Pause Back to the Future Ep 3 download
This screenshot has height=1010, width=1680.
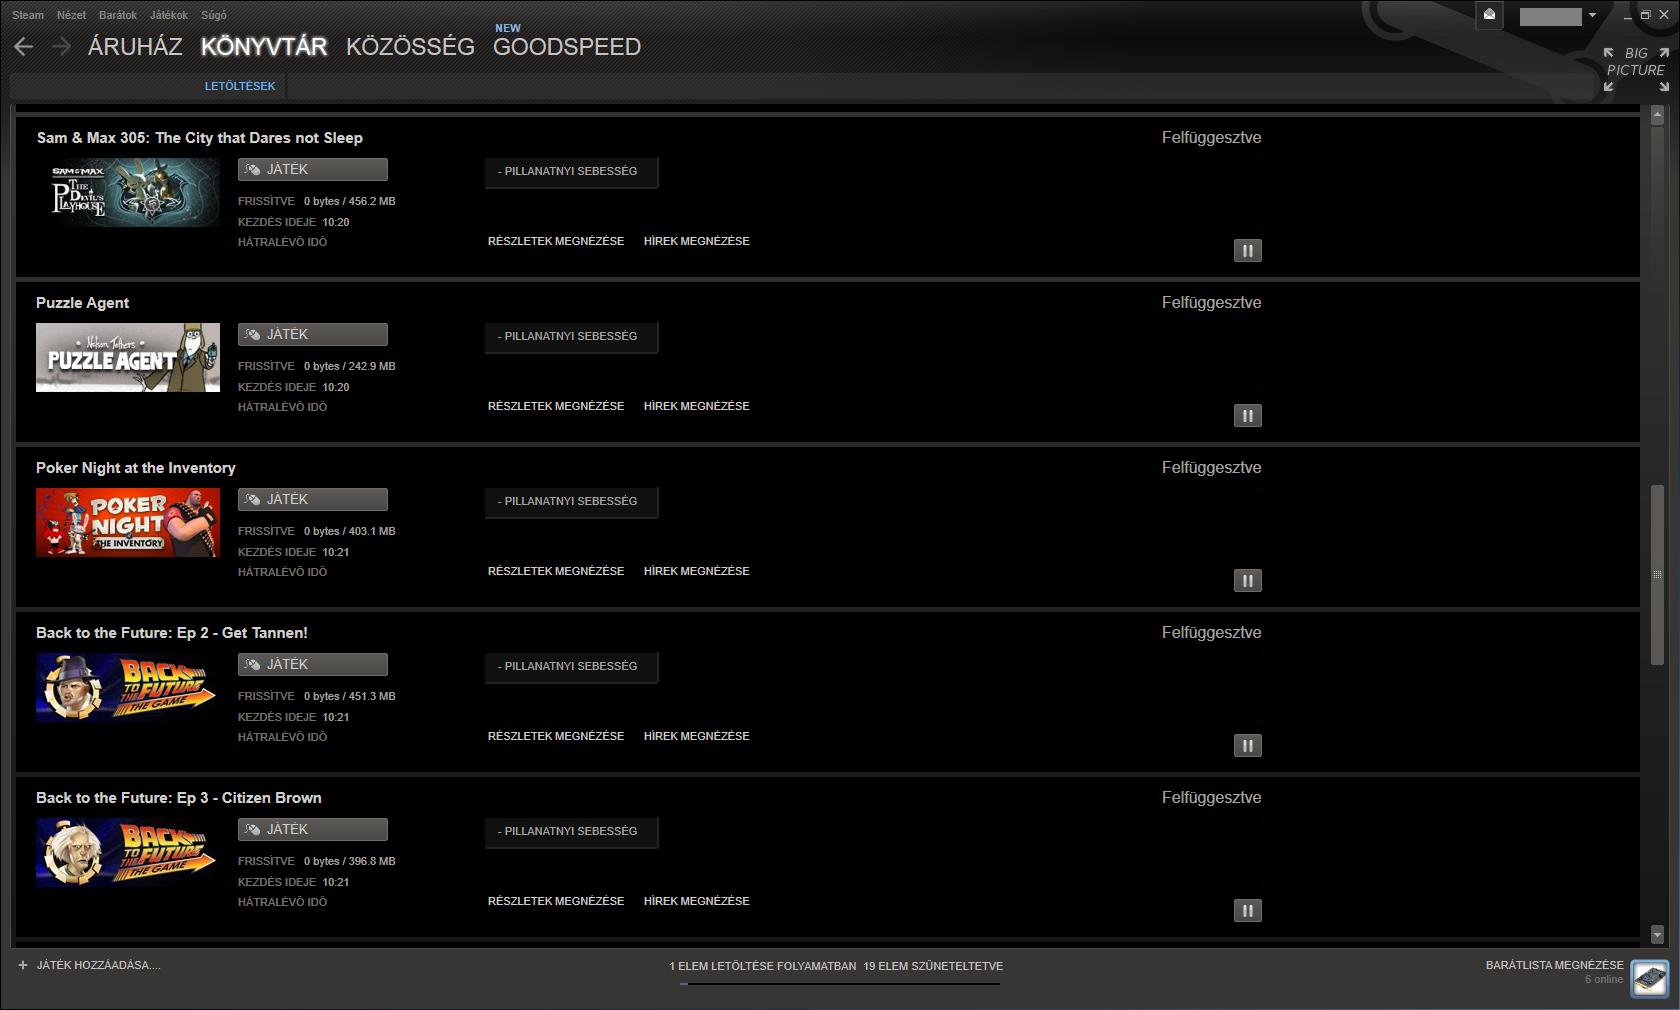coord(1247,910)
